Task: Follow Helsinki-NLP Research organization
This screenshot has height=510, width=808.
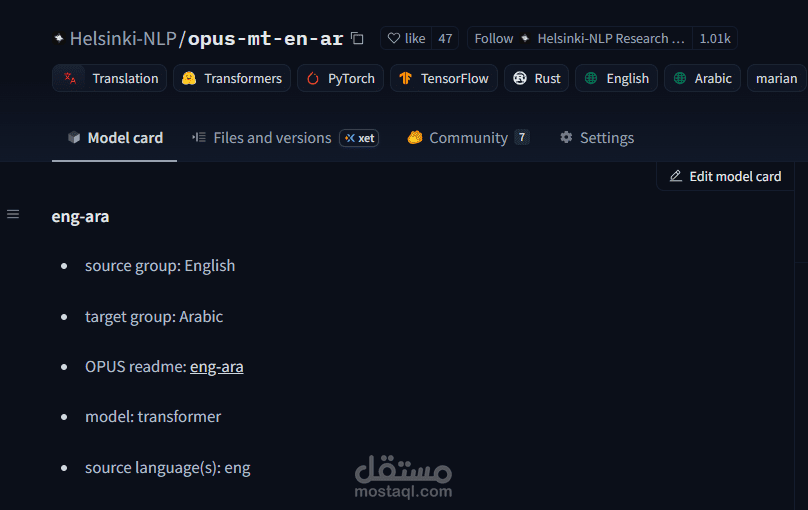Action: tap(580, 38)
